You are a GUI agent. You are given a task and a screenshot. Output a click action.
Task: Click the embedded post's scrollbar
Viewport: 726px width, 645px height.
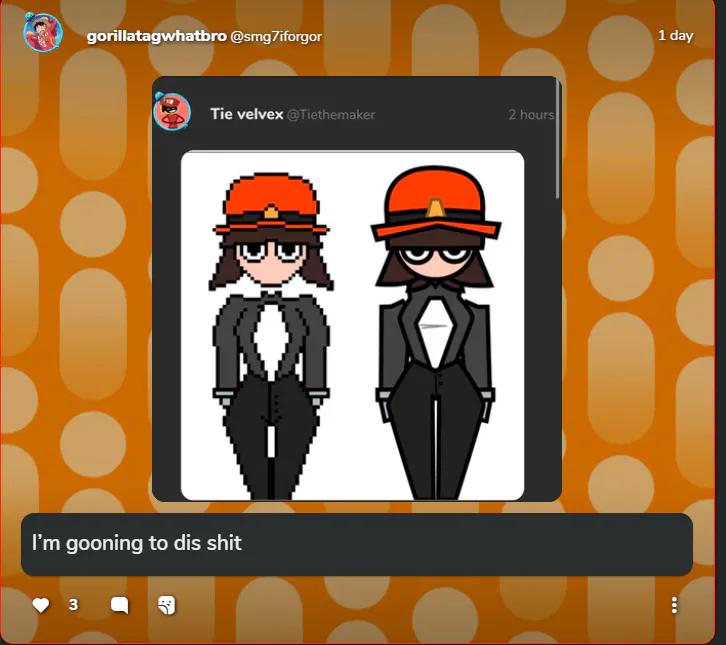click(558, 139)
